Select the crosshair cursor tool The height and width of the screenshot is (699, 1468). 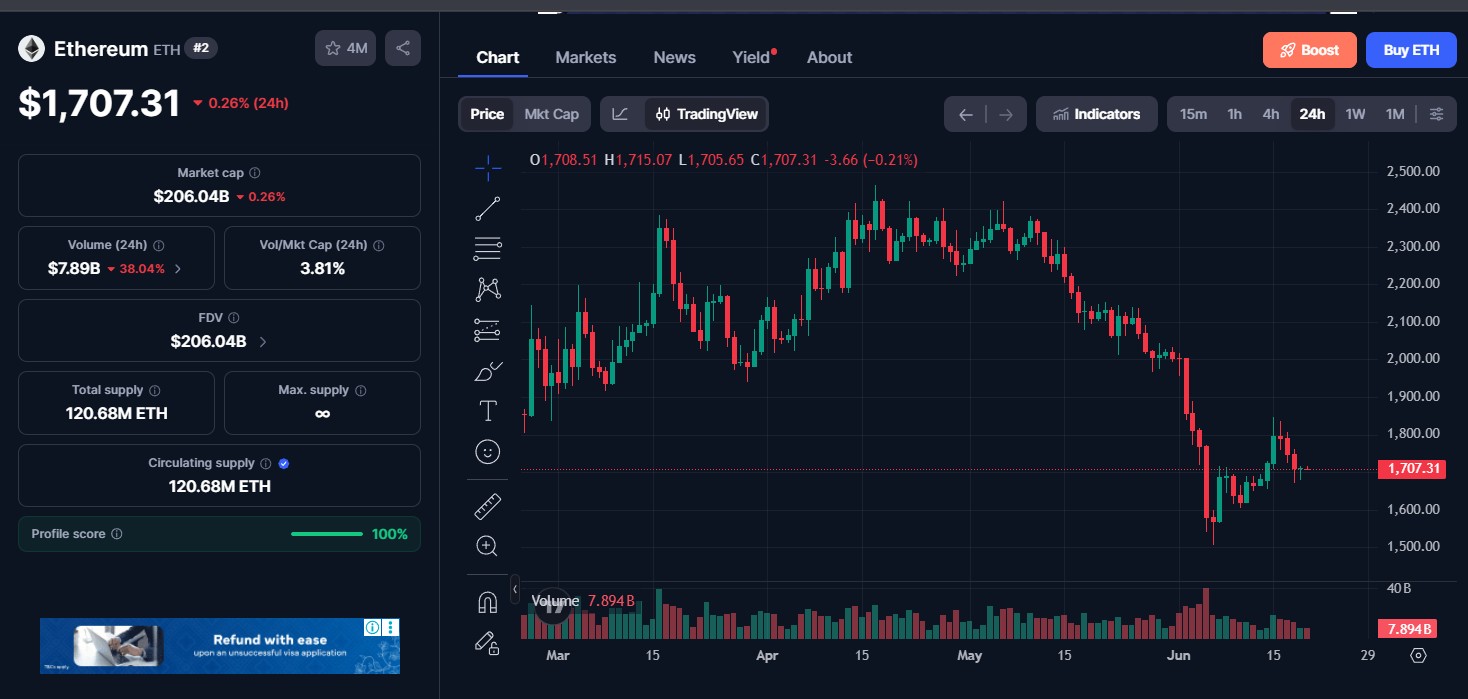pyautogui.click(x=487, y=168)
